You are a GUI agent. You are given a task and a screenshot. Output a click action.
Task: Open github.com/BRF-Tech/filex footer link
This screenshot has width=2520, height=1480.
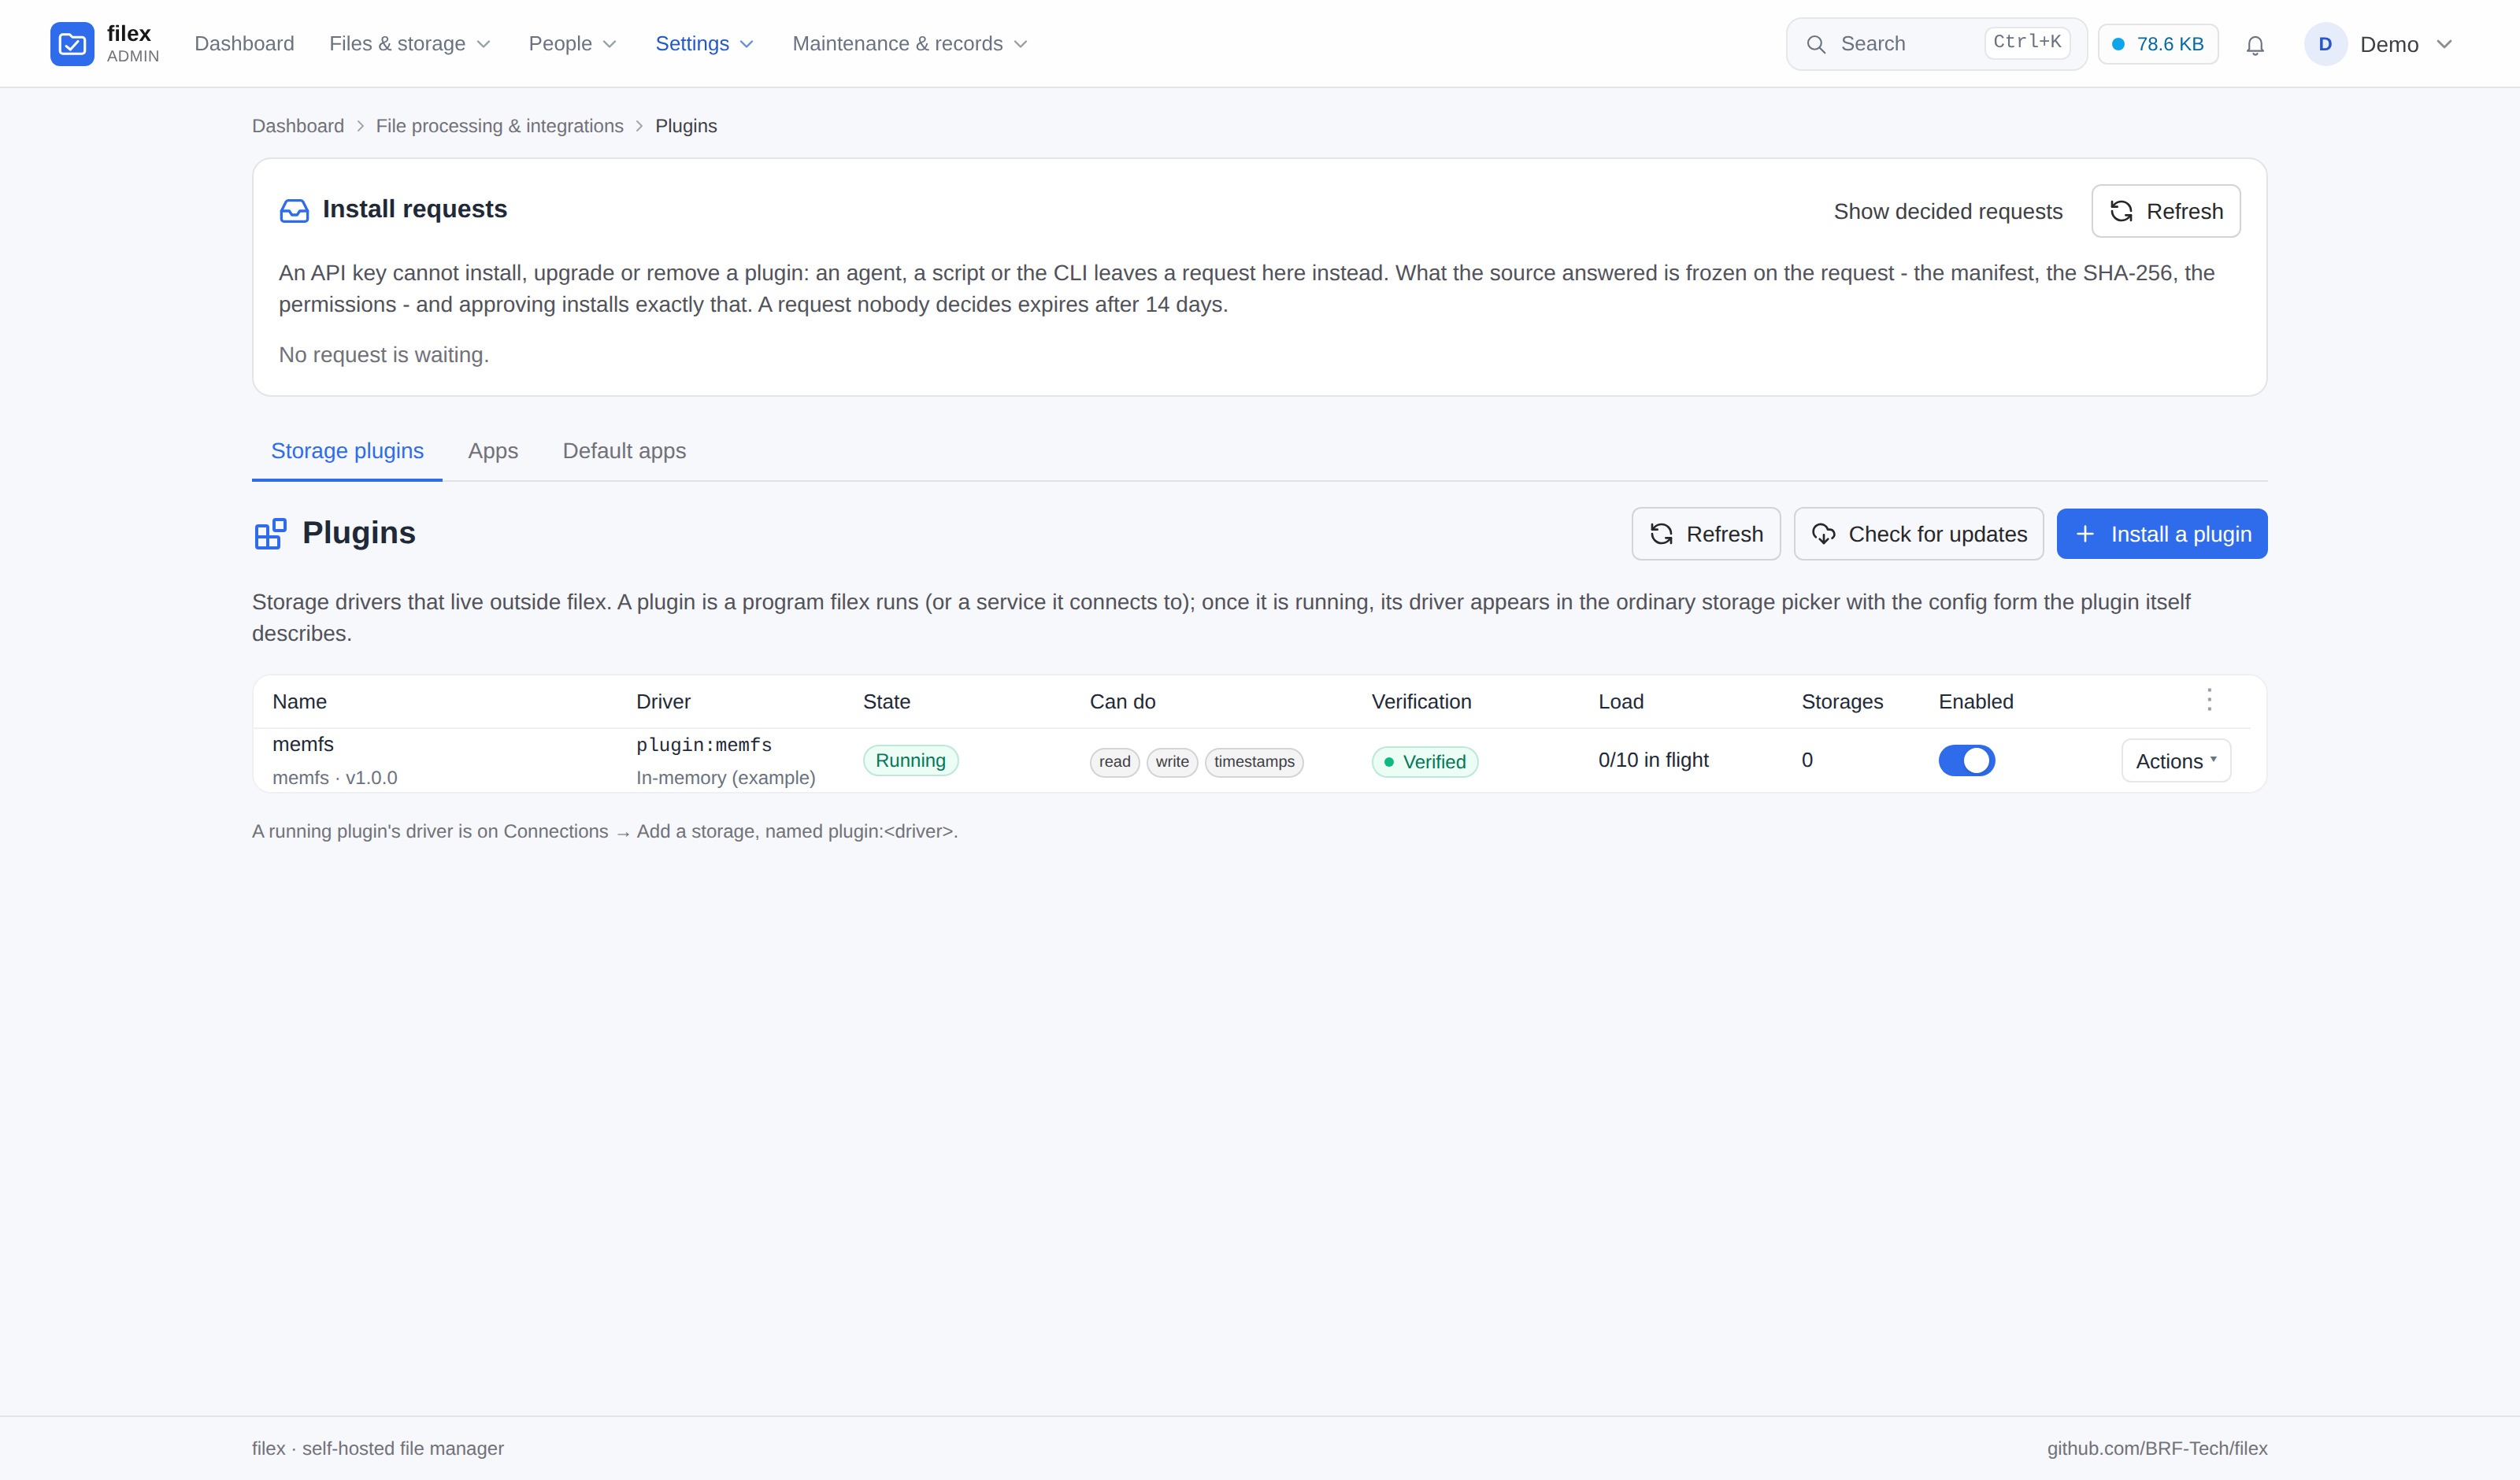(2157, 1448)
